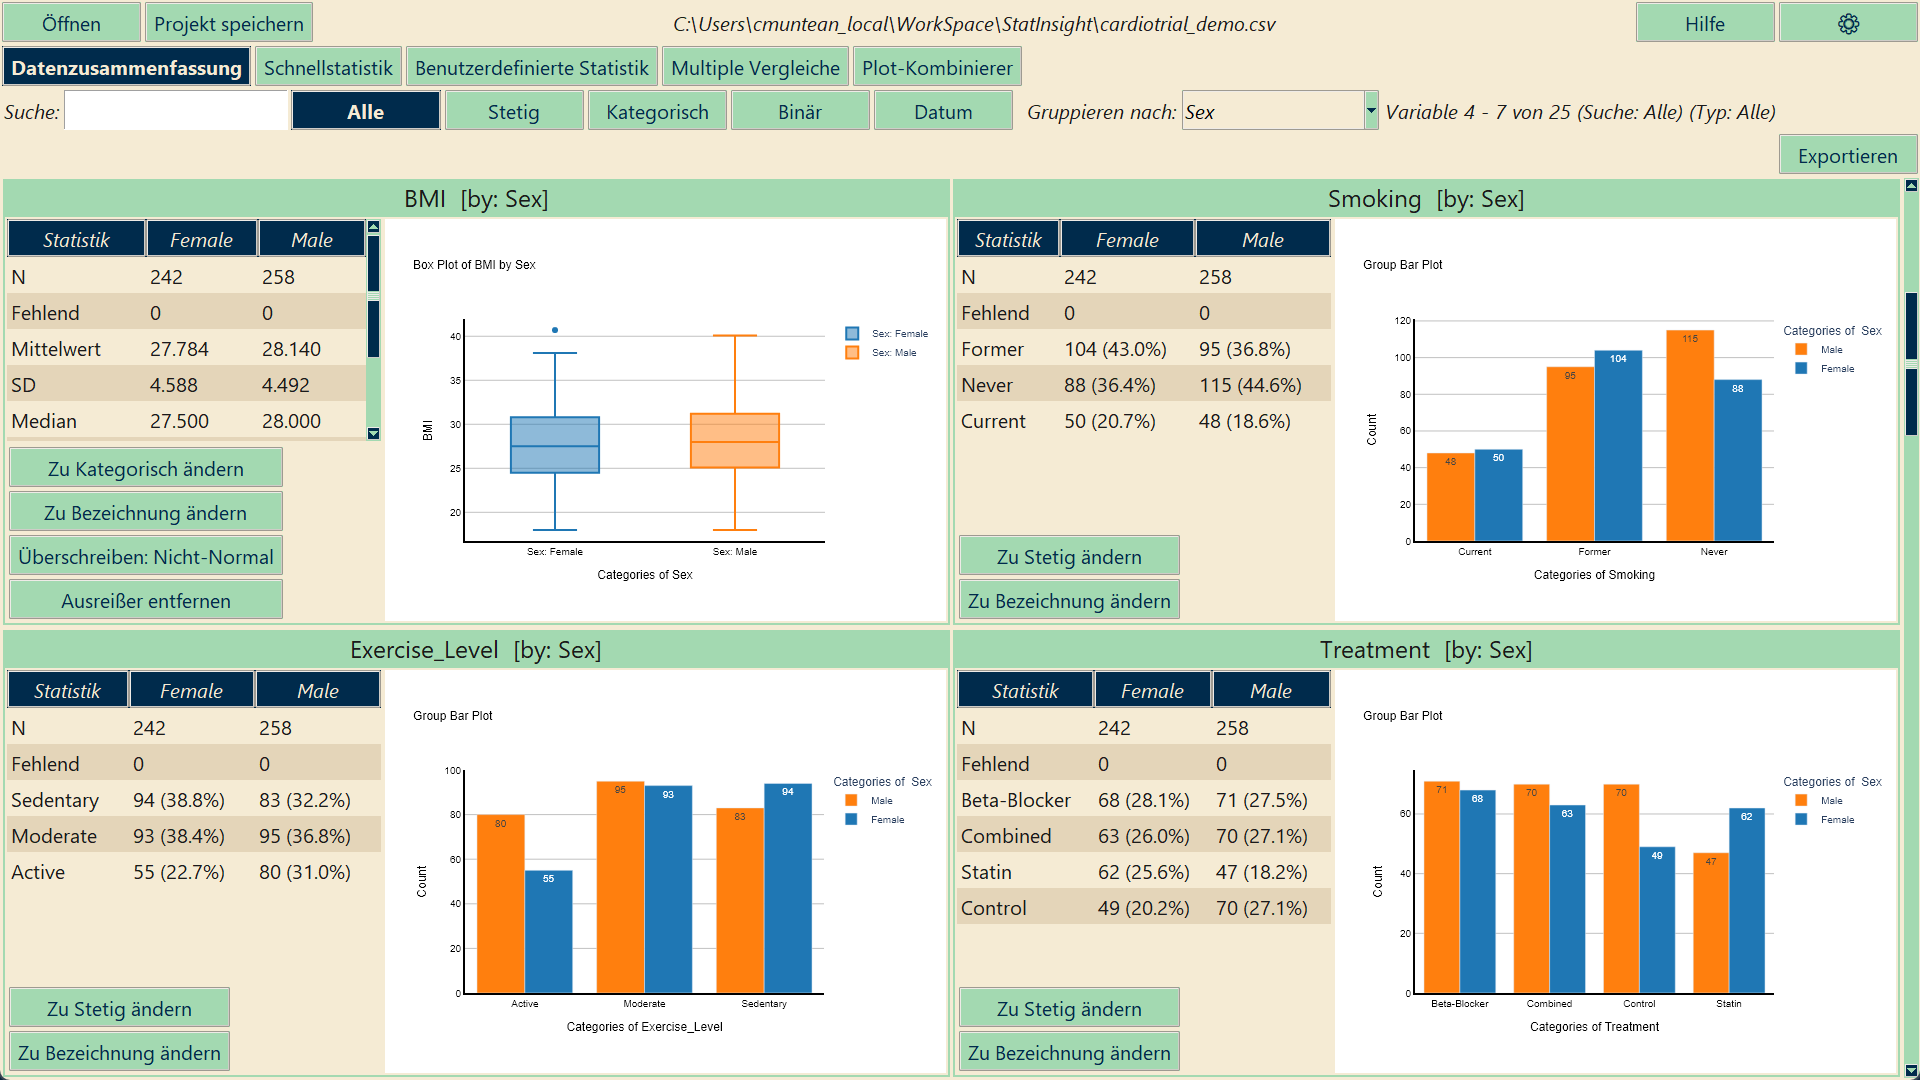The width and height of the screenshot is (1920, 1080).
Task: Click the Exportieren button
Action: [1848, 155]
